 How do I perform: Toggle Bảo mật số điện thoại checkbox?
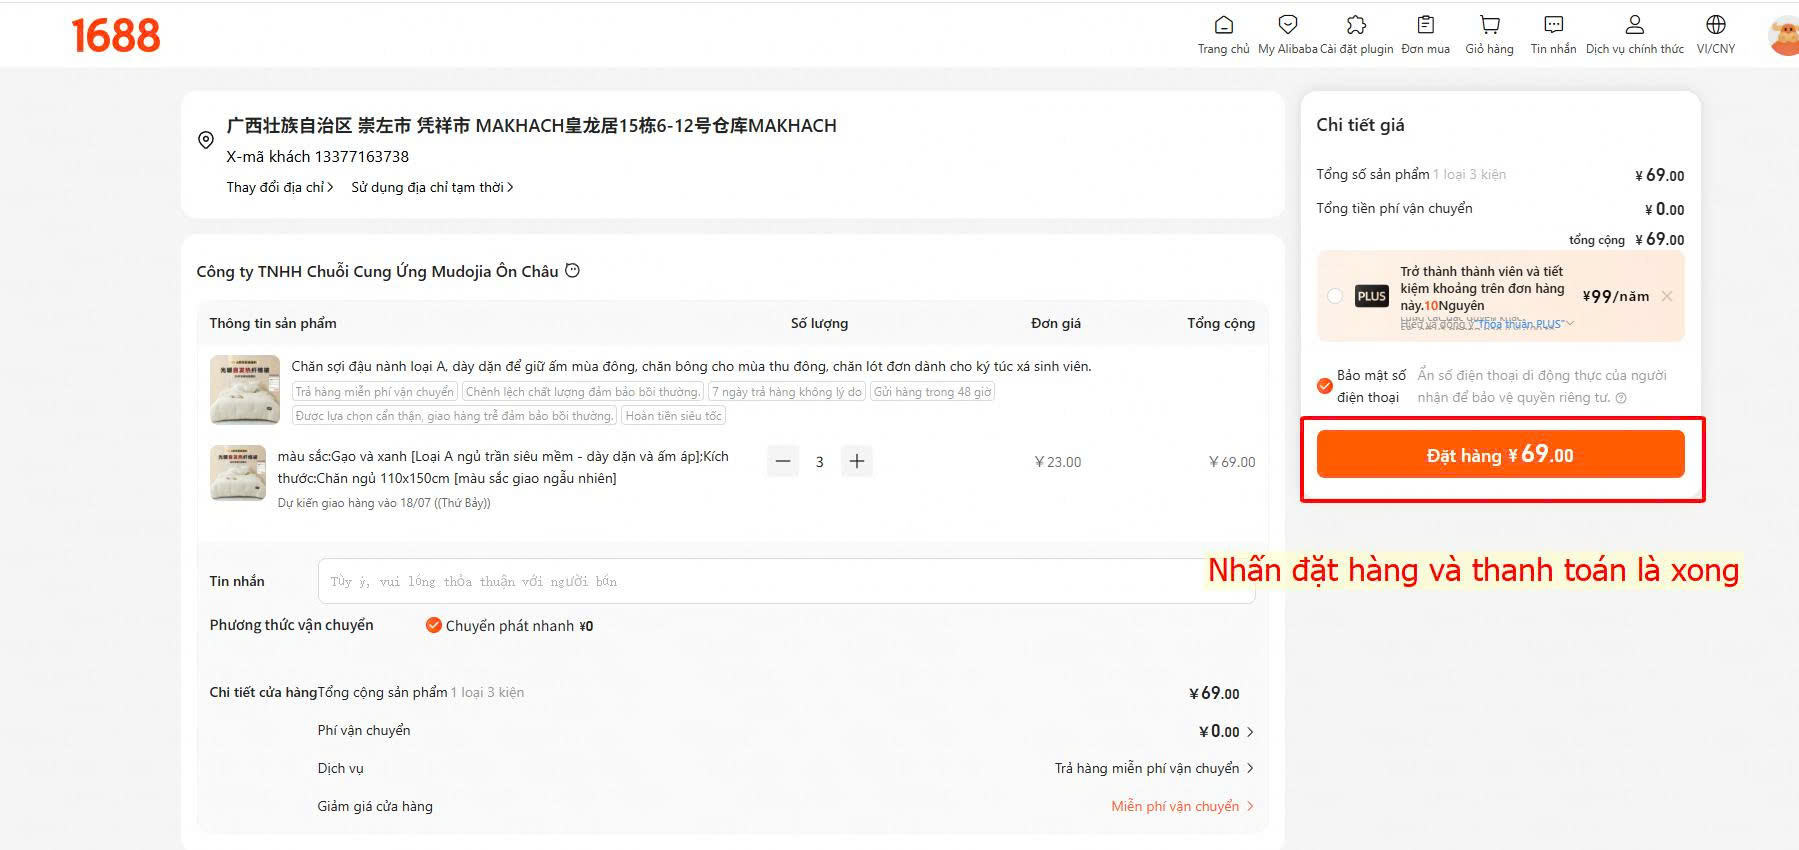point(1325,386)
